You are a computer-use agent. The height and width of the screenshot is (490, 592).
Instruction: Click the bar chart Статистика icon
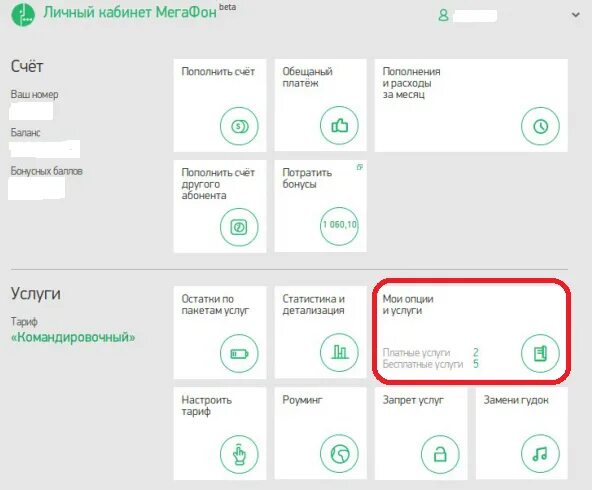tap(339, 352)
